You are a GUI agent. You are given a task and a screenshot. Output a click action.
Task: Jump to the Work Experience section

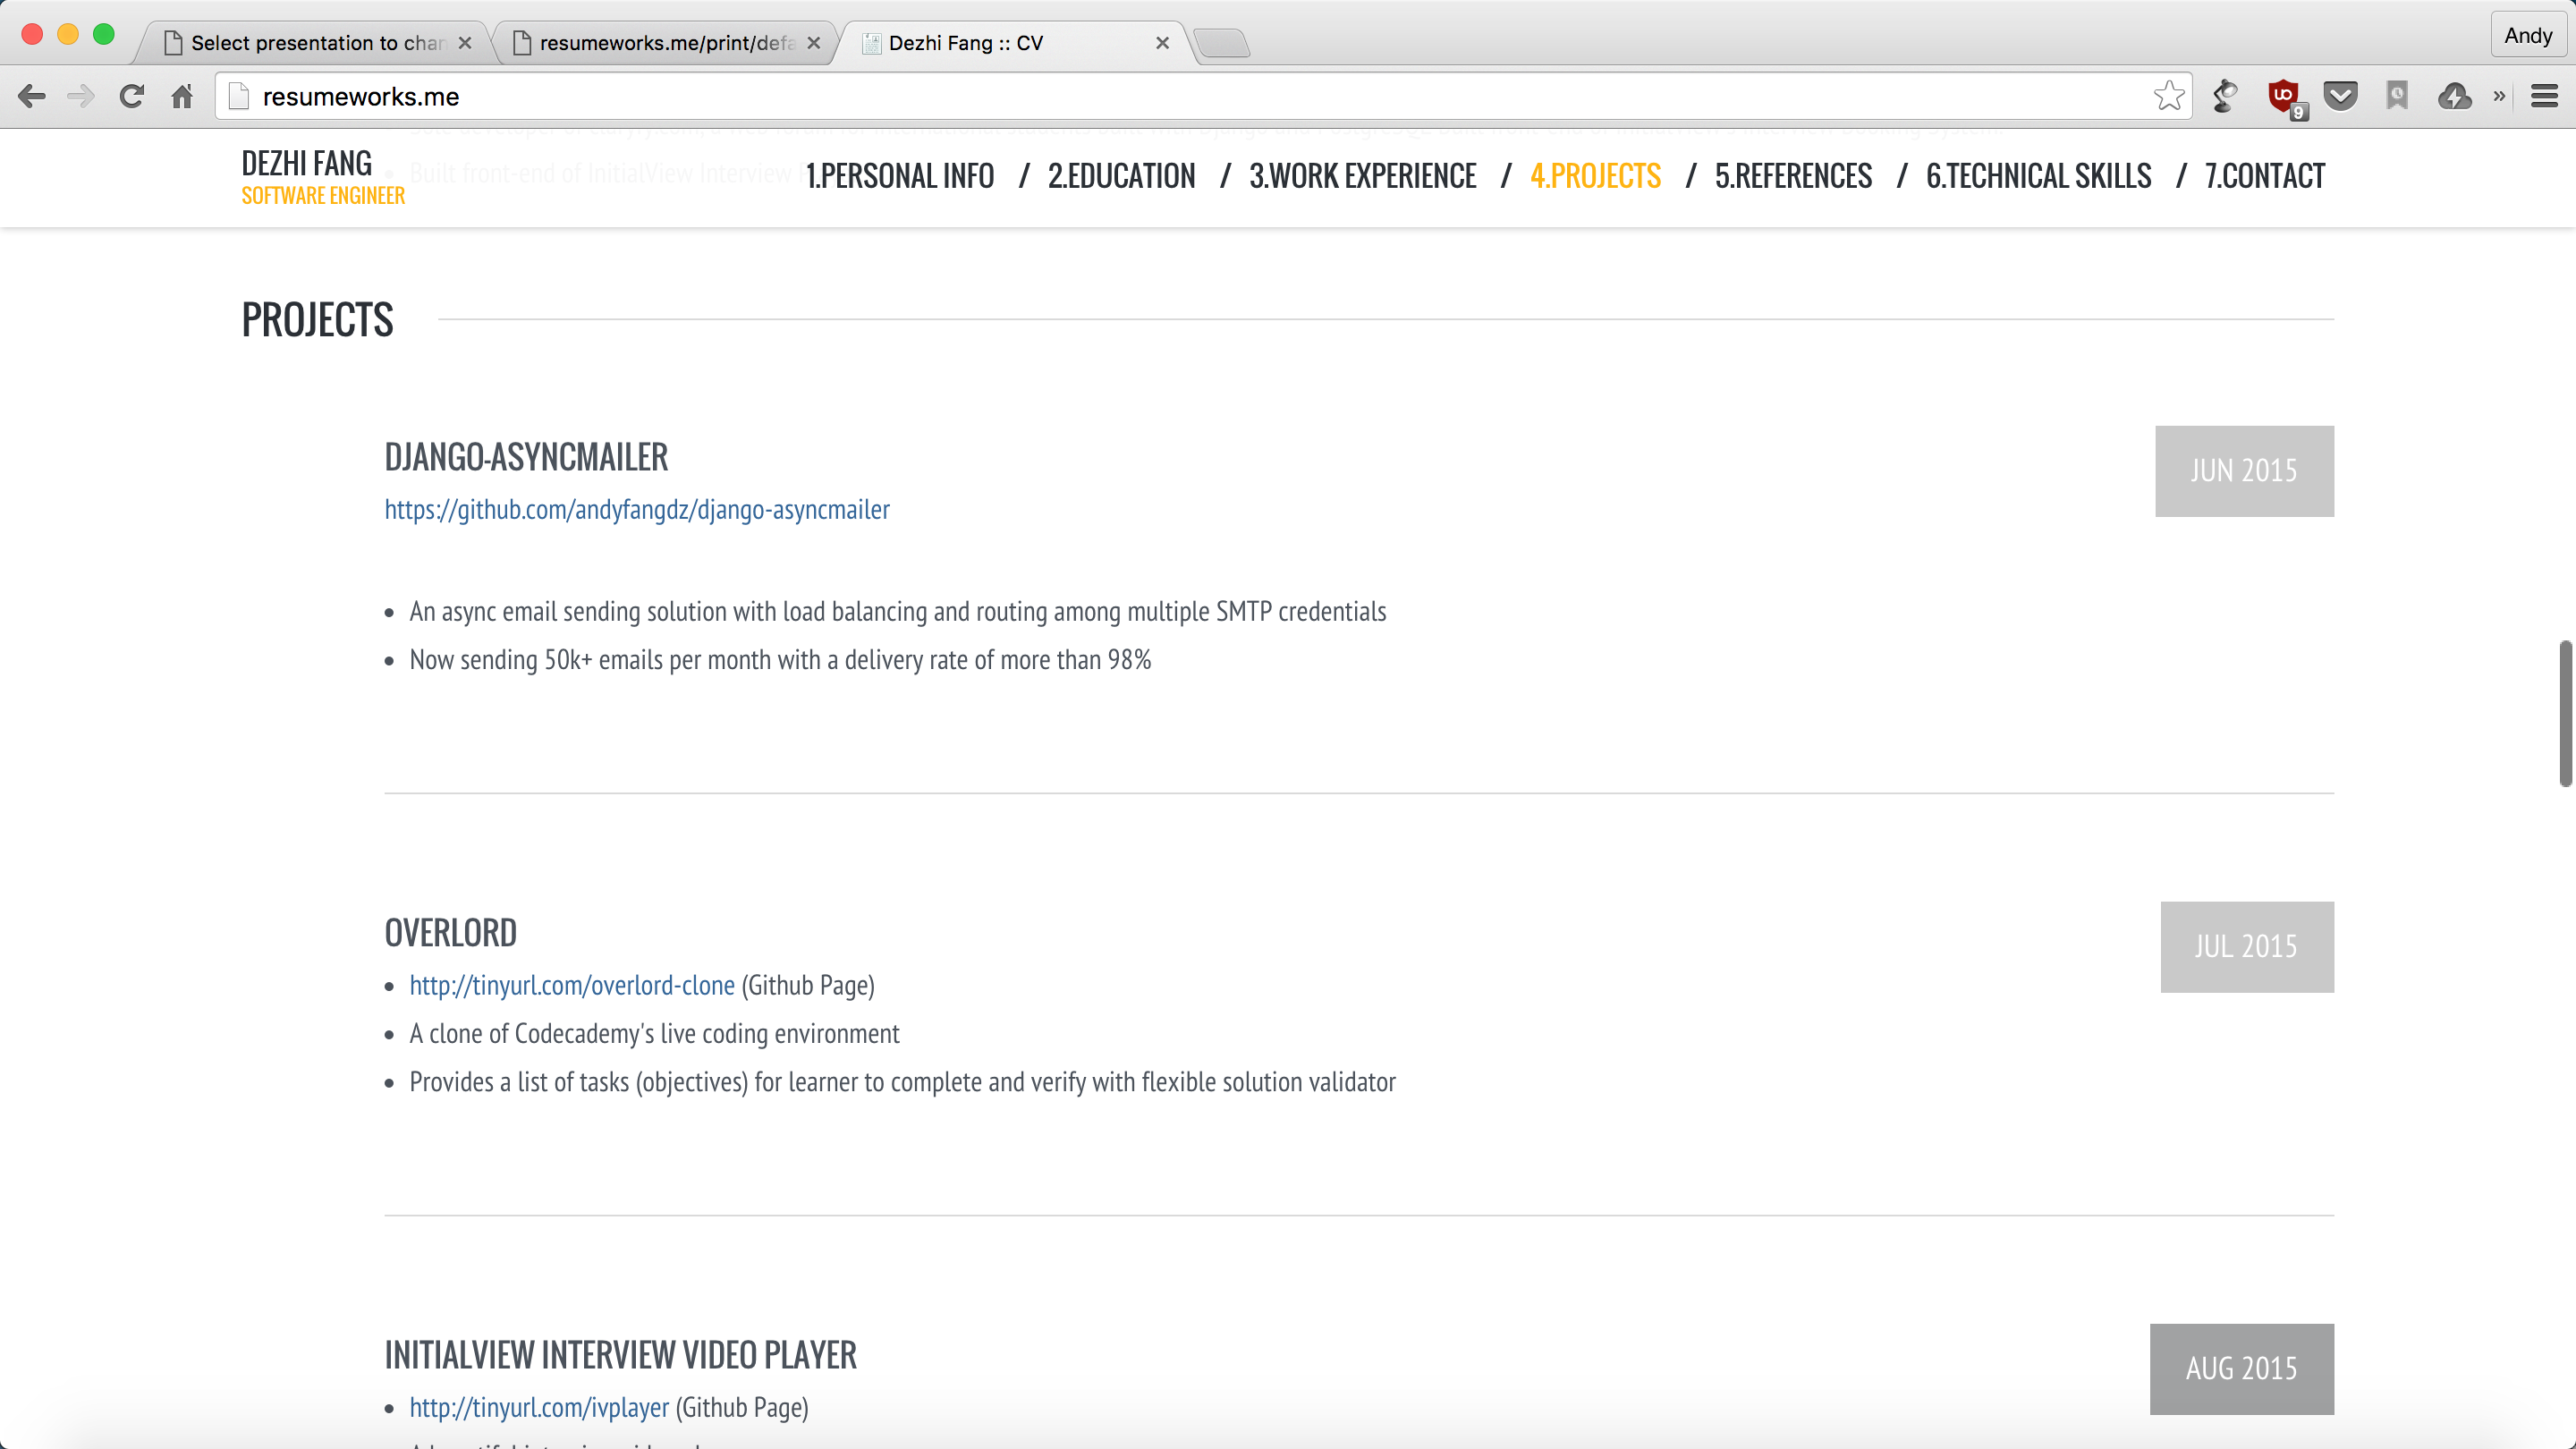[x=1362, y=176]
